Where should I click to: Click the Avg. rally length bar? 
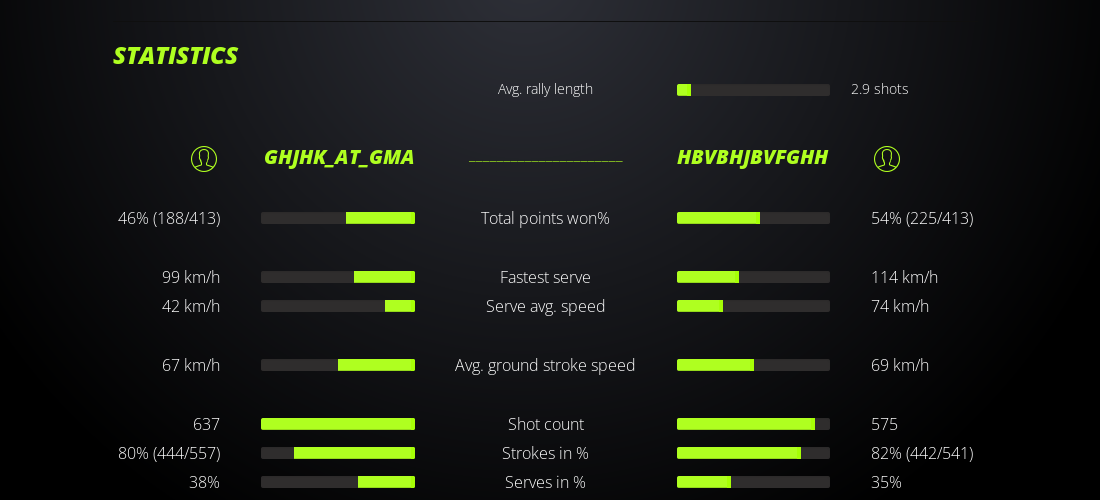click(x=753, y=90)
